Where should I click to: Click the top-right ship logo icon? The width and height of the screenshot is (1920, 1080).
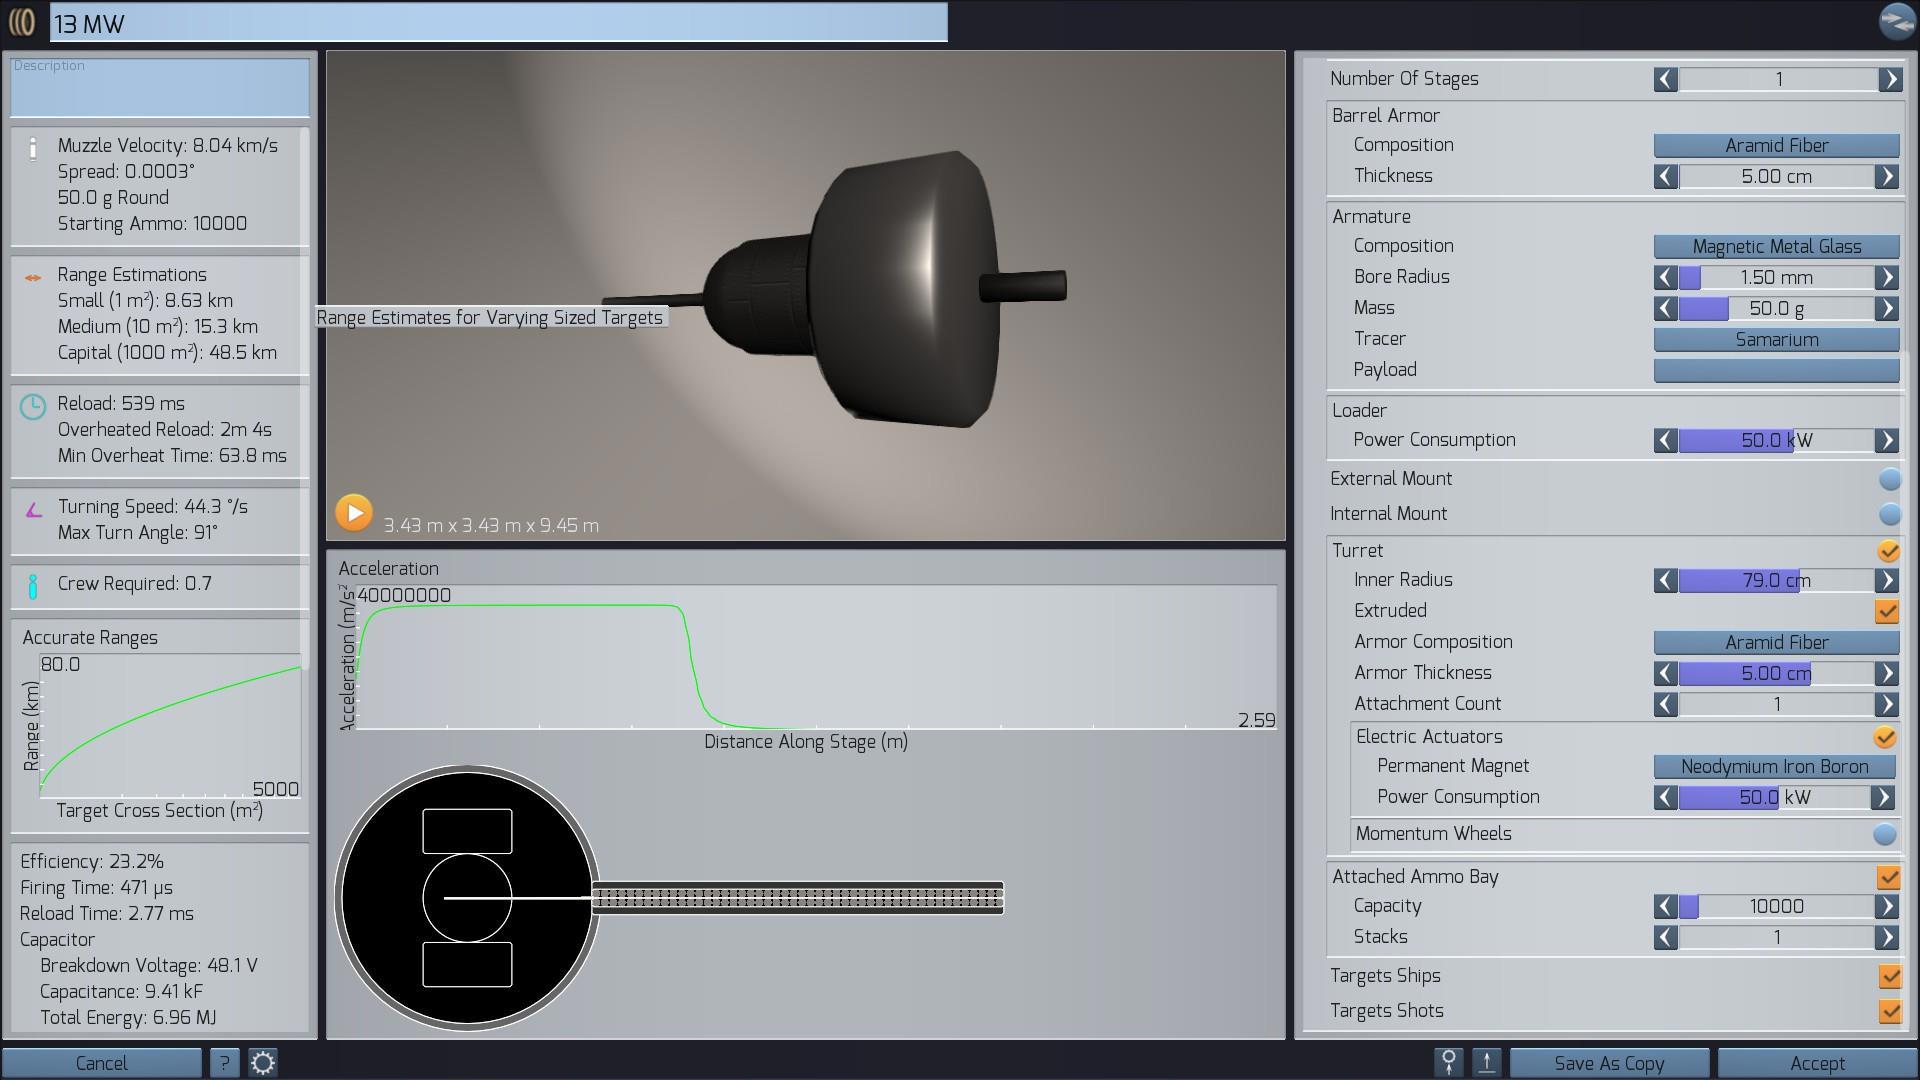click(1896, 21)
